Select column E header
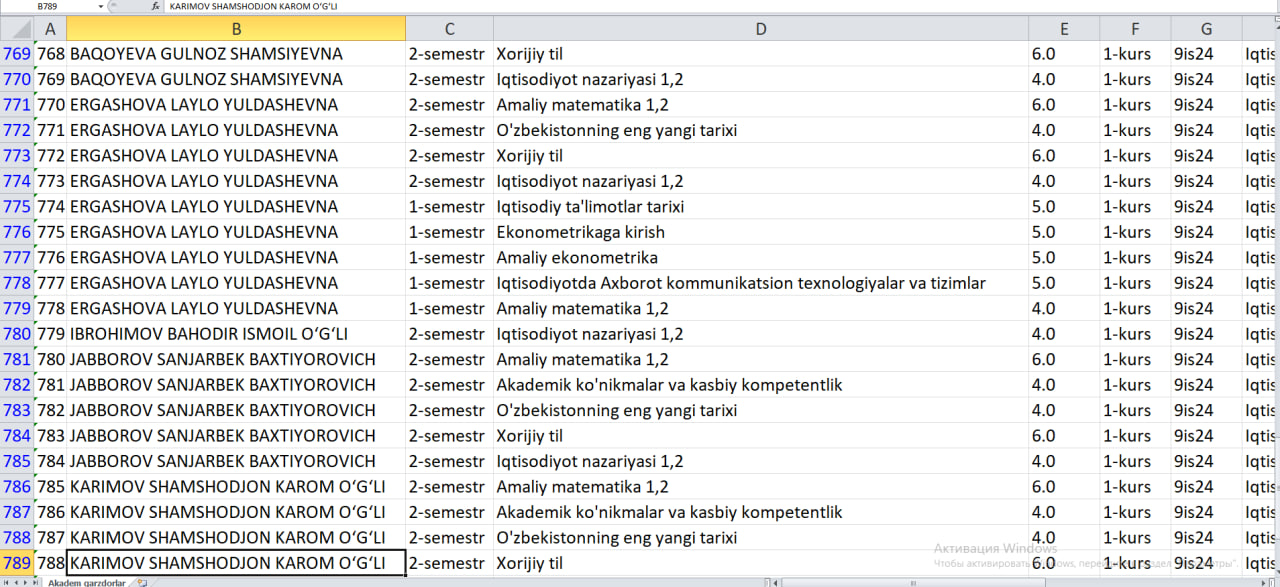 [1064, 29]
